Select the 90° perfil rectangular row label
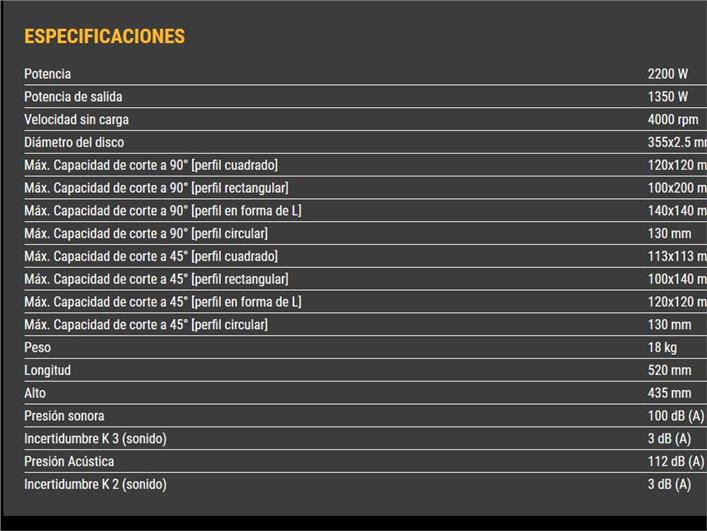The height and width of the screenshot is (531, 707). [x=156, y=188]
